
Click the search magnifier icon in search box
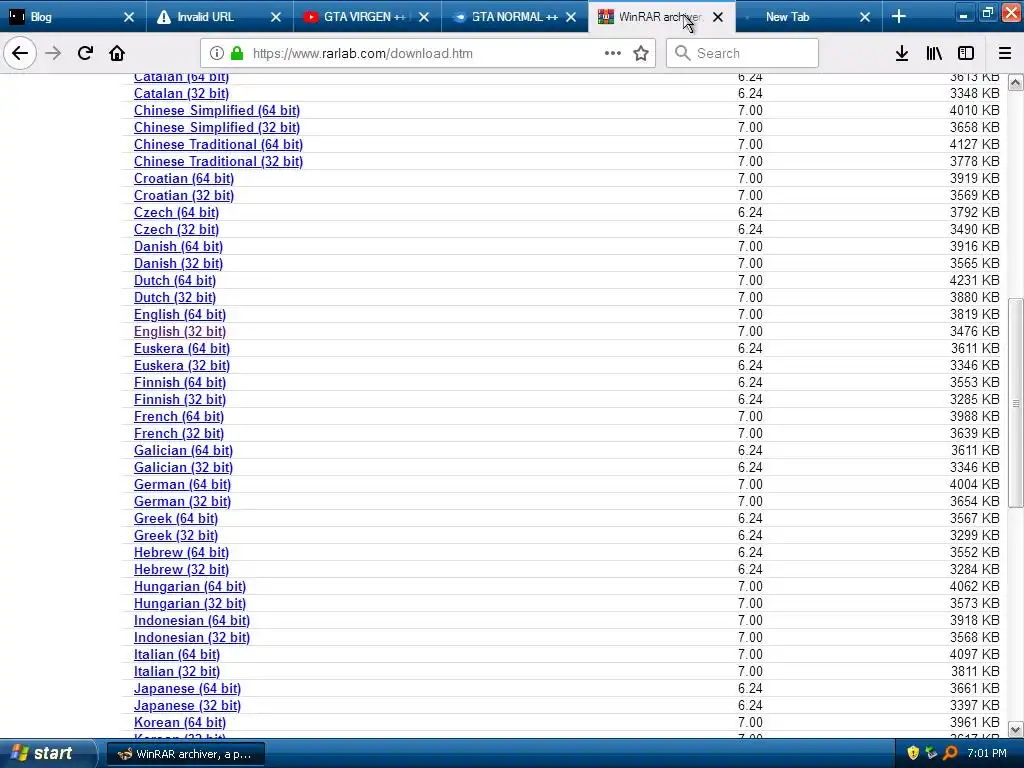click(682, 53)
